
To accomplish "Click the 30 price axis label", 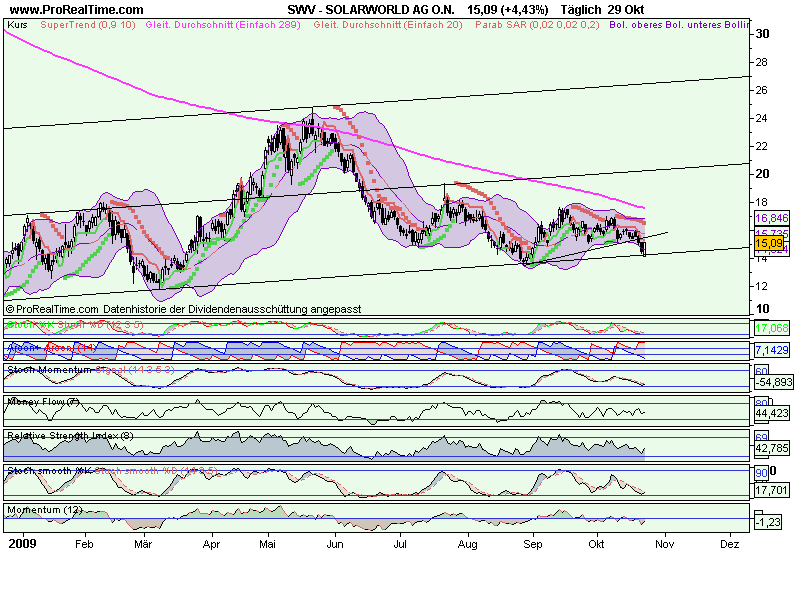I will [x=762, y=34].
